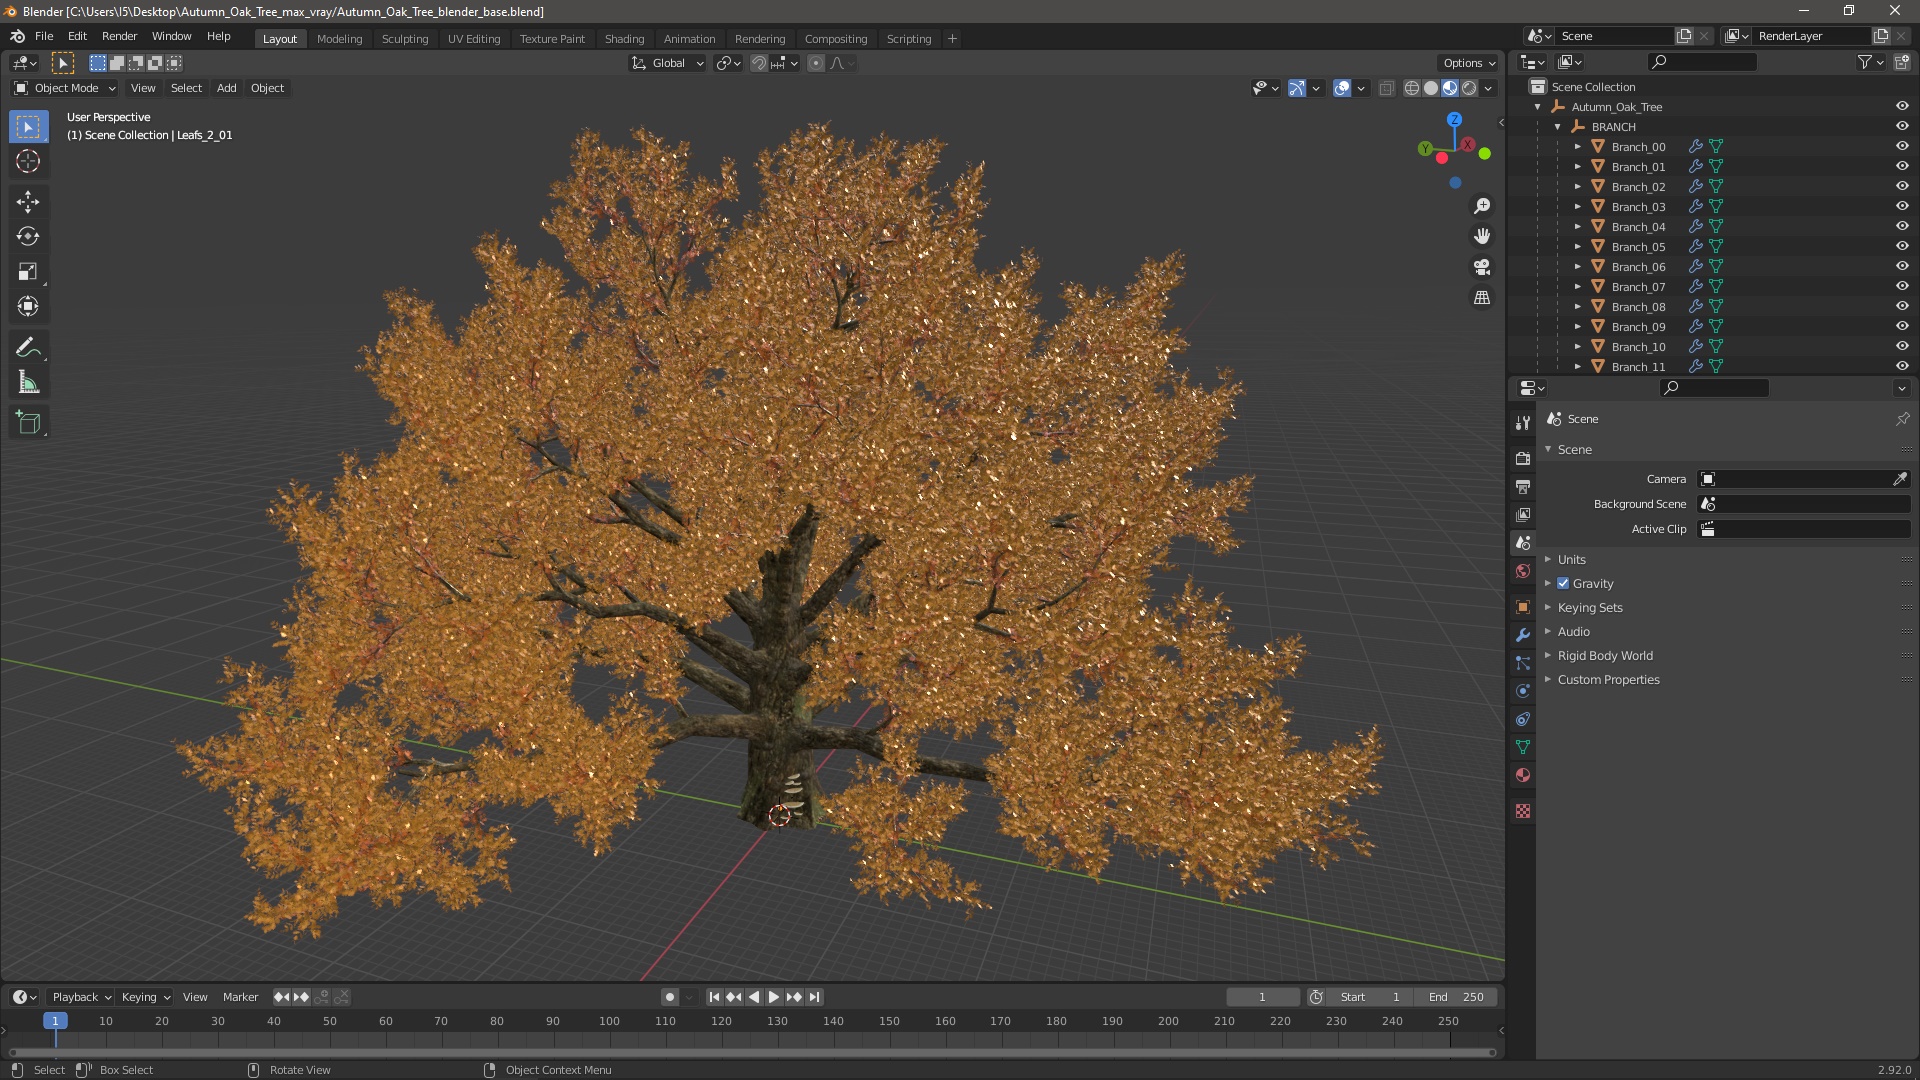Open the Particle properties tab

(x=1523, y=663)
